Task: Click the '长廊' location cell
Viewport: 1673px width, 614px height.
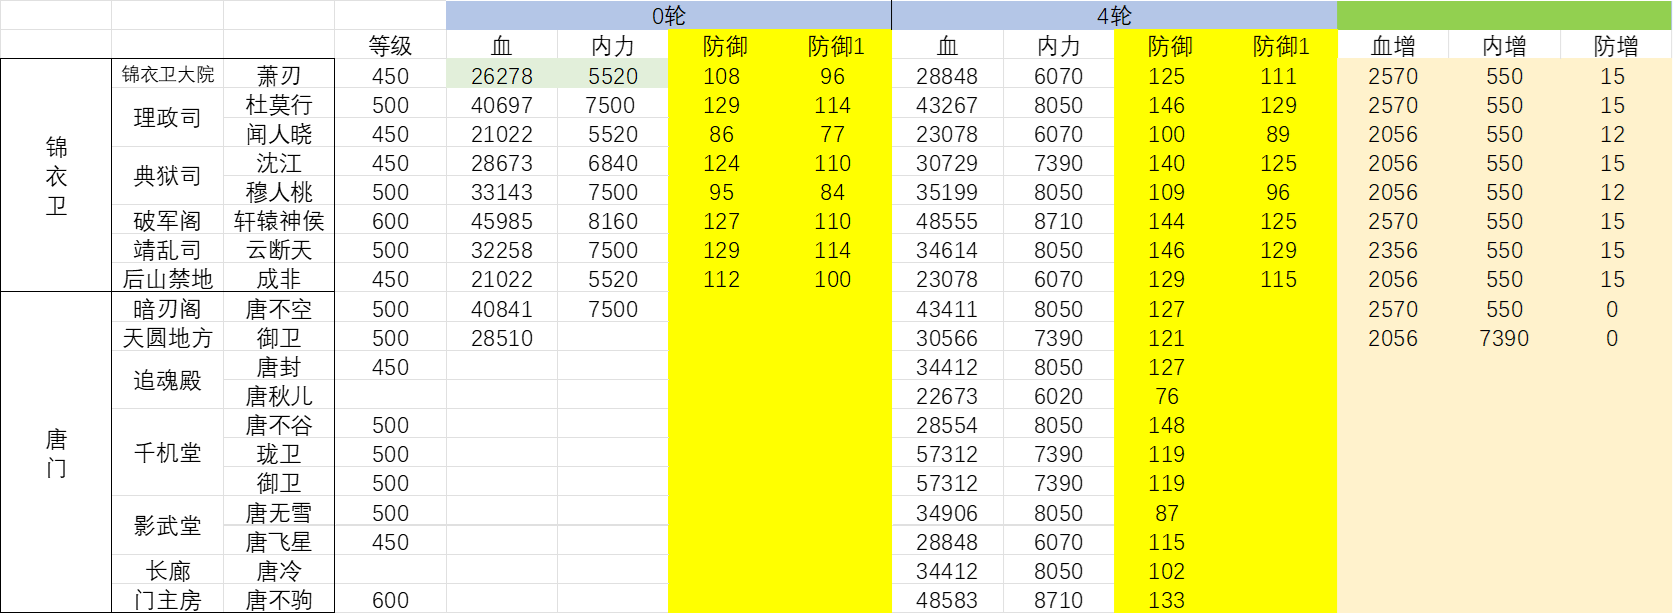Action: pos(168,571)
